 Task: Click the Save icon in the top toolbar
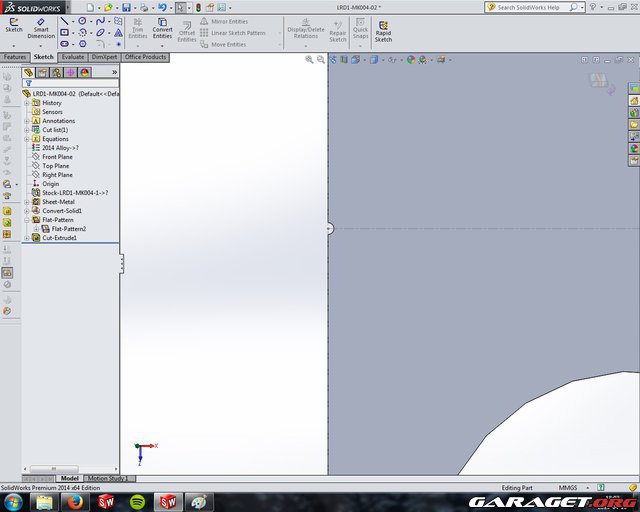click(126, 7)
